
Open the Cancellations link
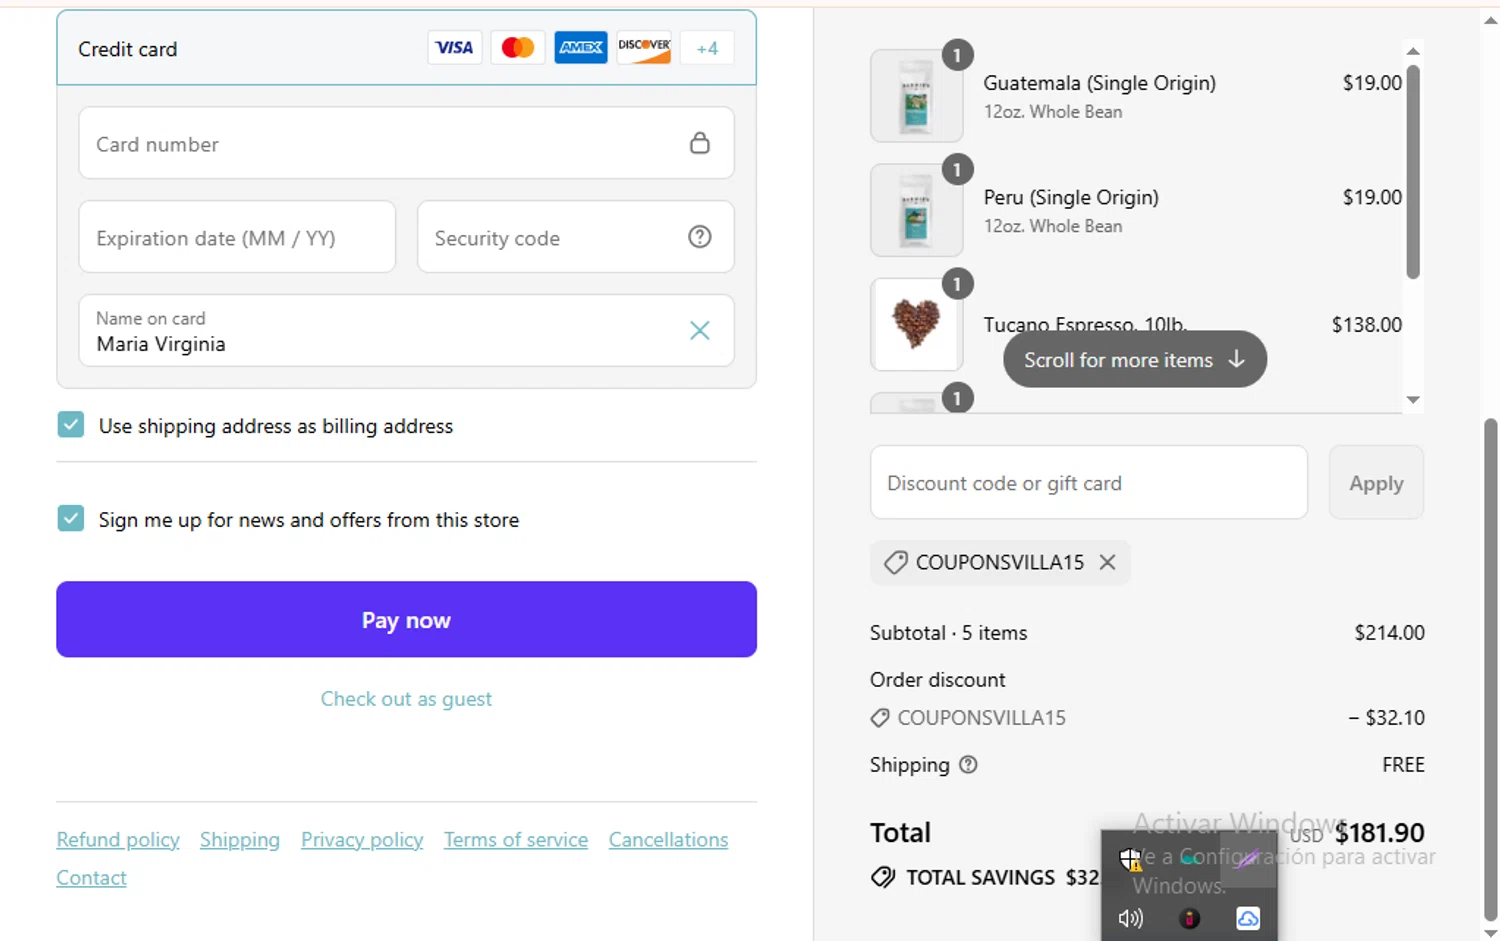tap(668, 840)
